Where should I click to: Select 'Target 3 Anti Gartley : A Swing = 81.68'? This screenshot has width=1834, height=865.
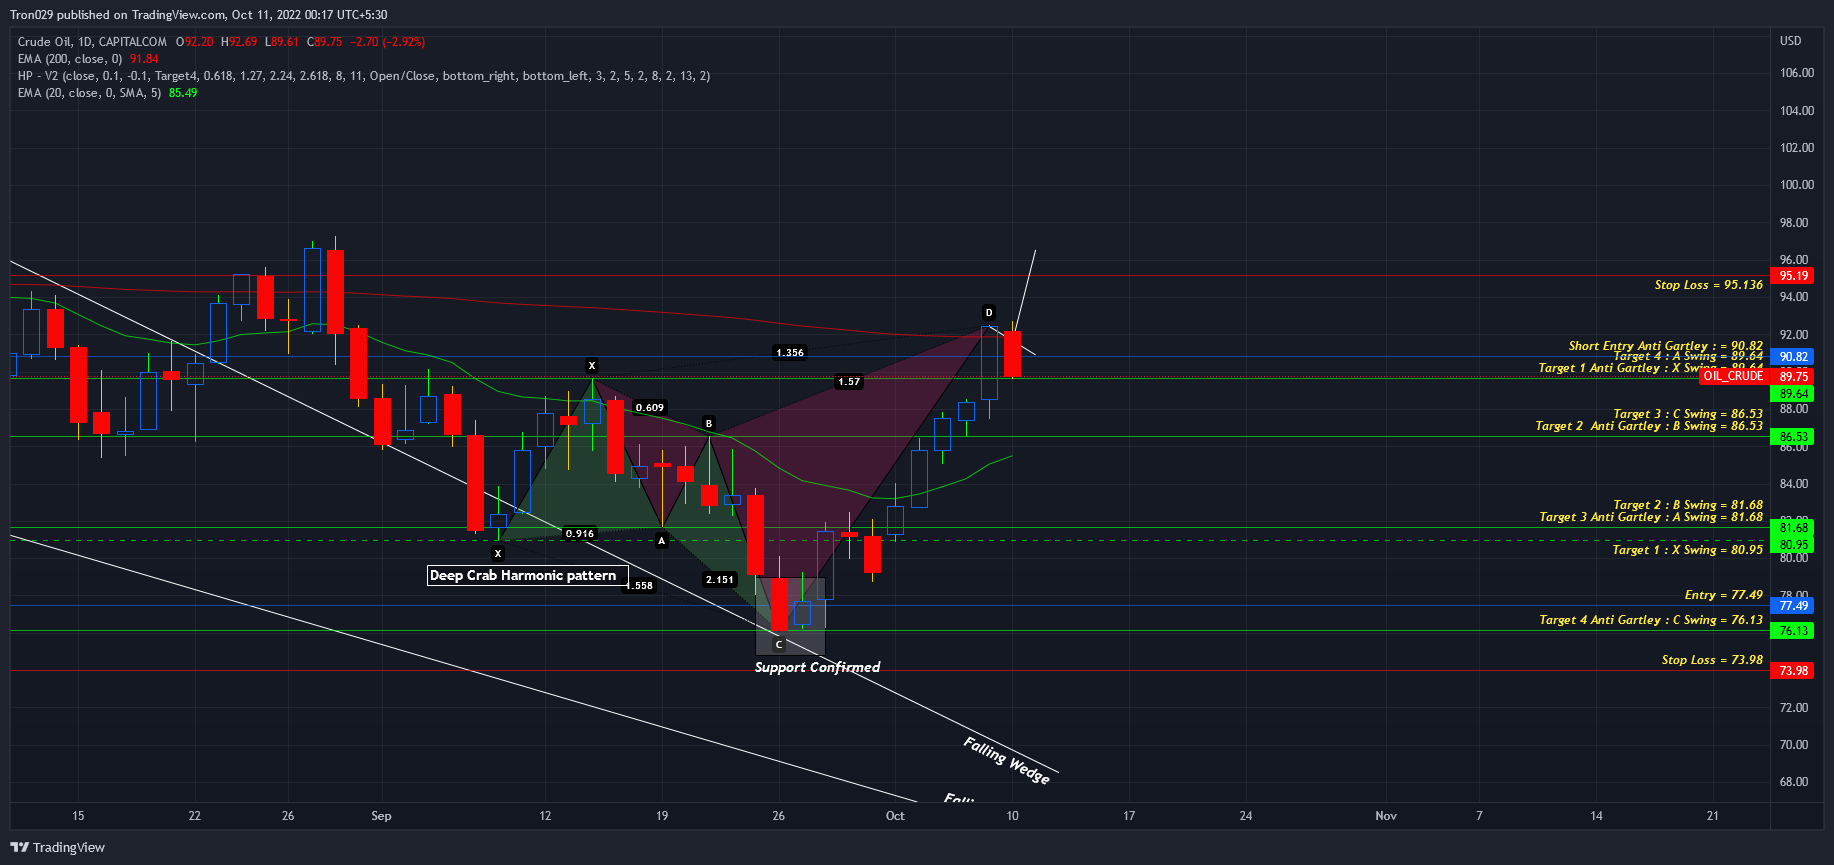coord(1651,517)
